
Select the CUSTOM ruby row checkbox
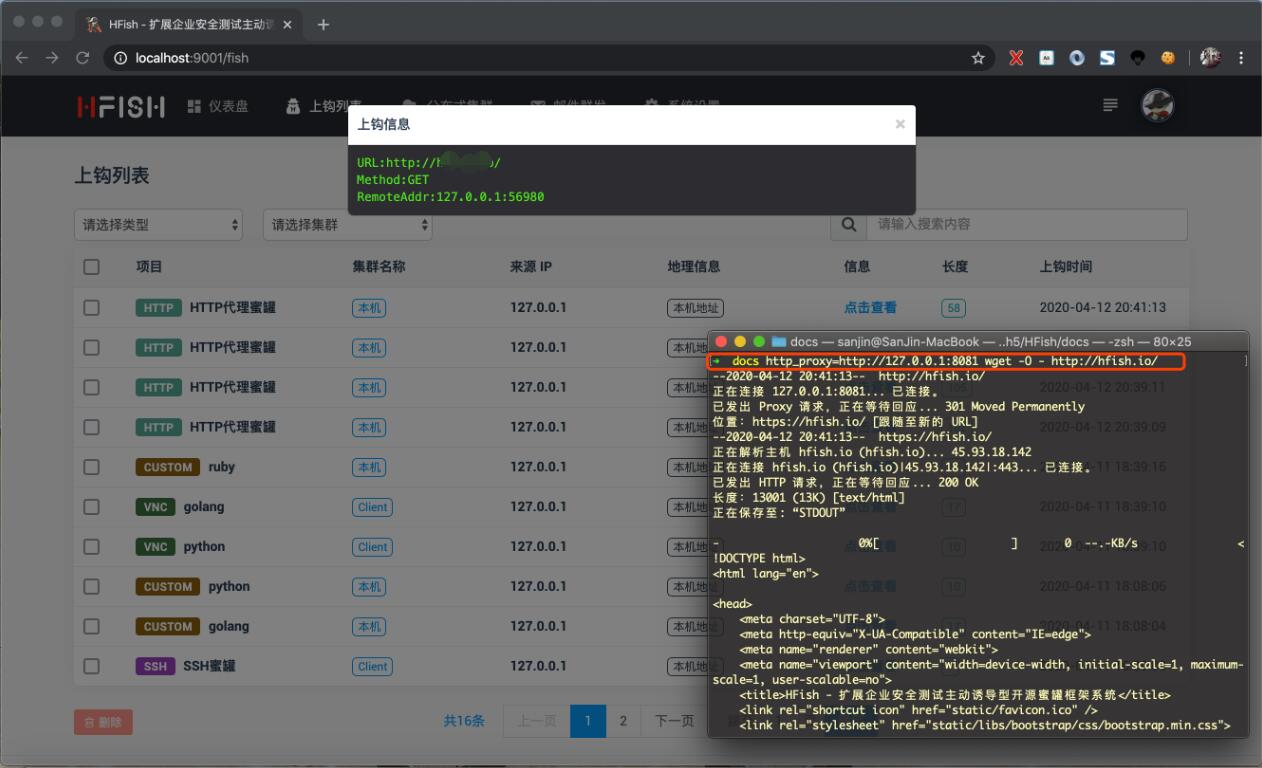[x=92, y=467]
